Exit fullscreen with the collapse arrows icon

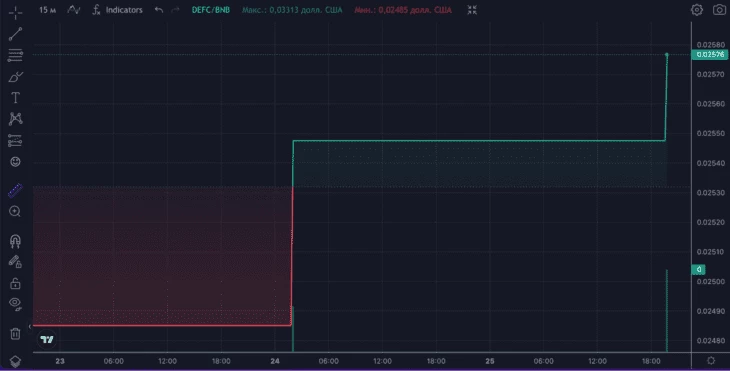click(x=472, y=10)
